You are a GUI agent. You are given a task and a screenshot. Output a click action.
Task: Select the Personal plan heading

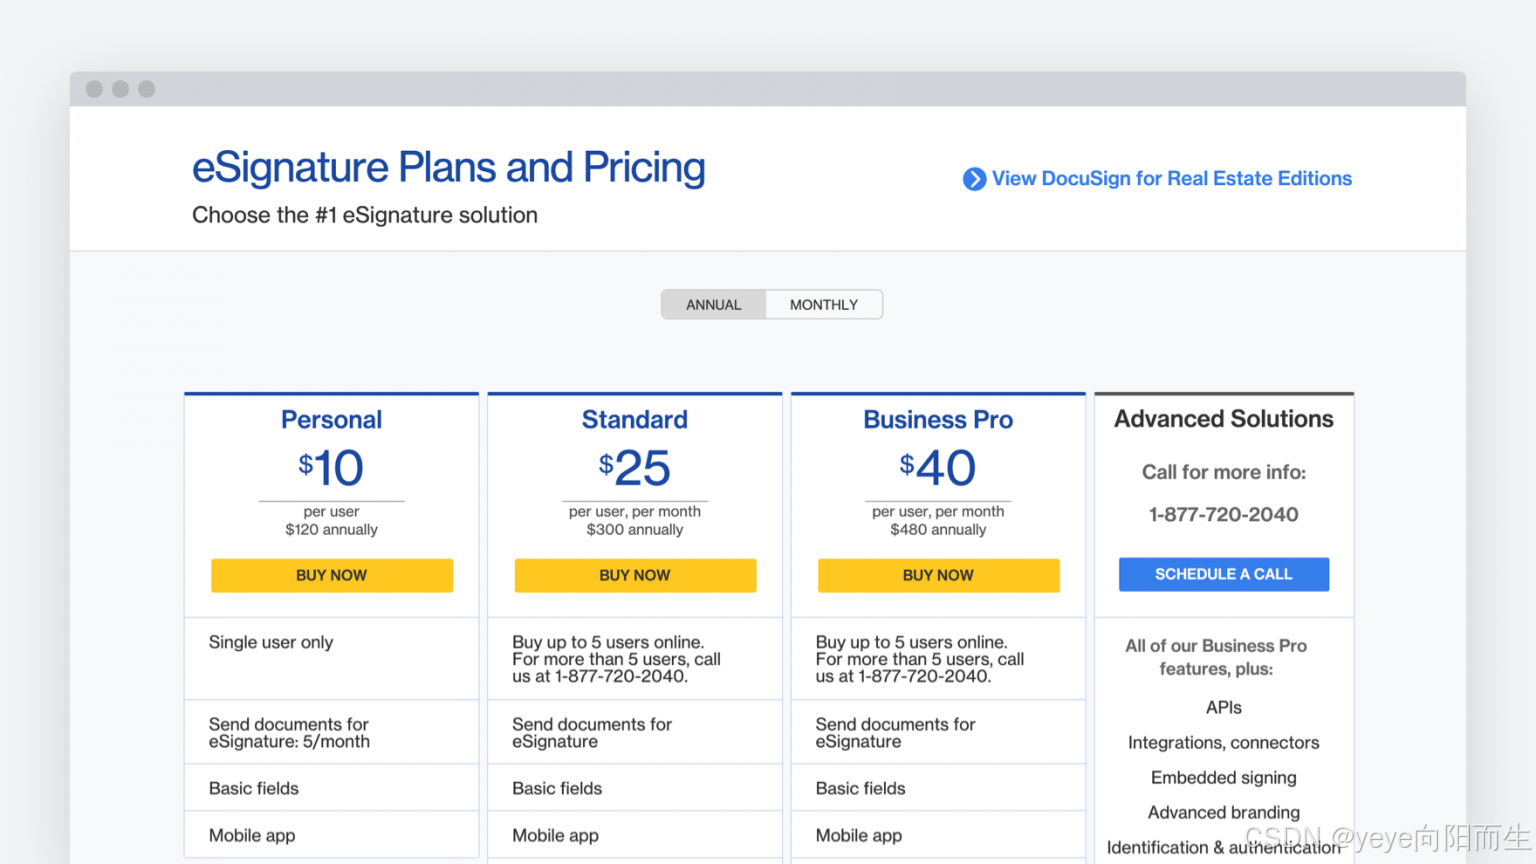click(x=331, y=420)
